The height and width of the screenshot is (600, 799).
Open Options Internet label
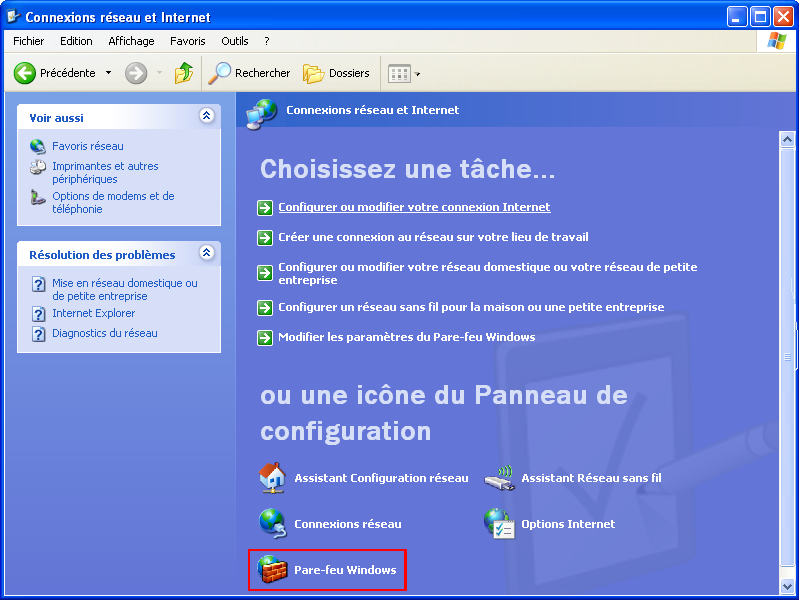(568, 524)
